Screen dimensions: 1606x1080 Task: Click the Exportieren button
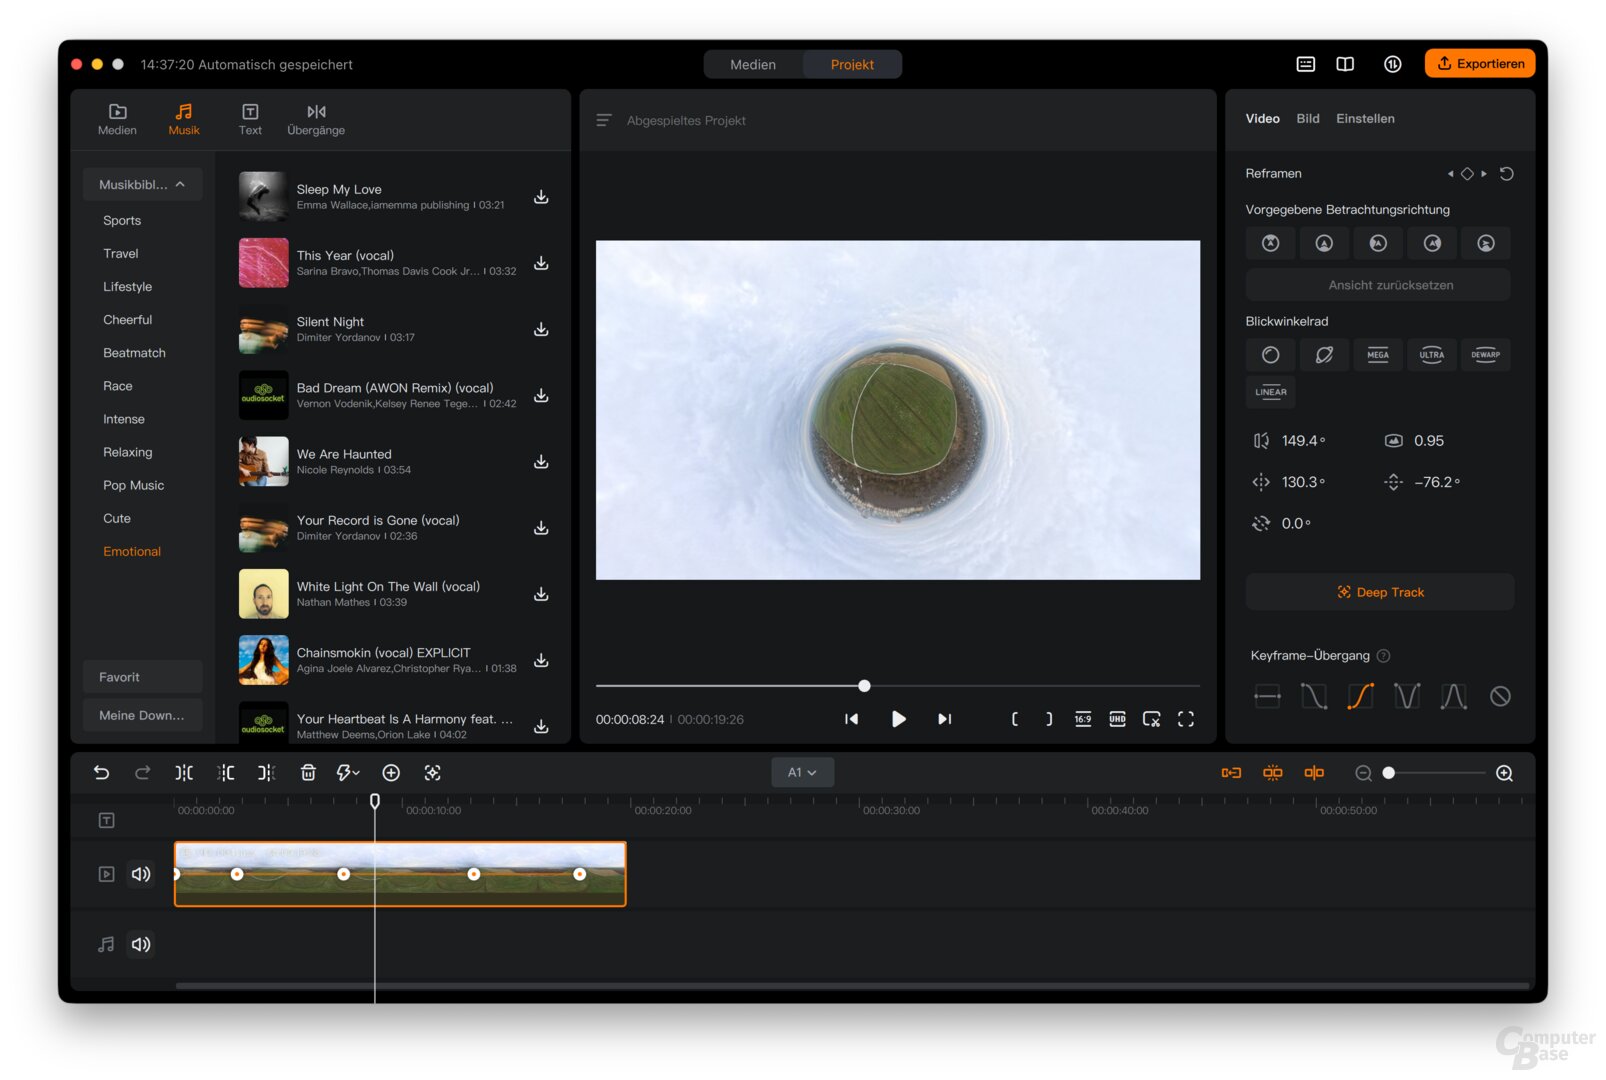point(1480,64)
